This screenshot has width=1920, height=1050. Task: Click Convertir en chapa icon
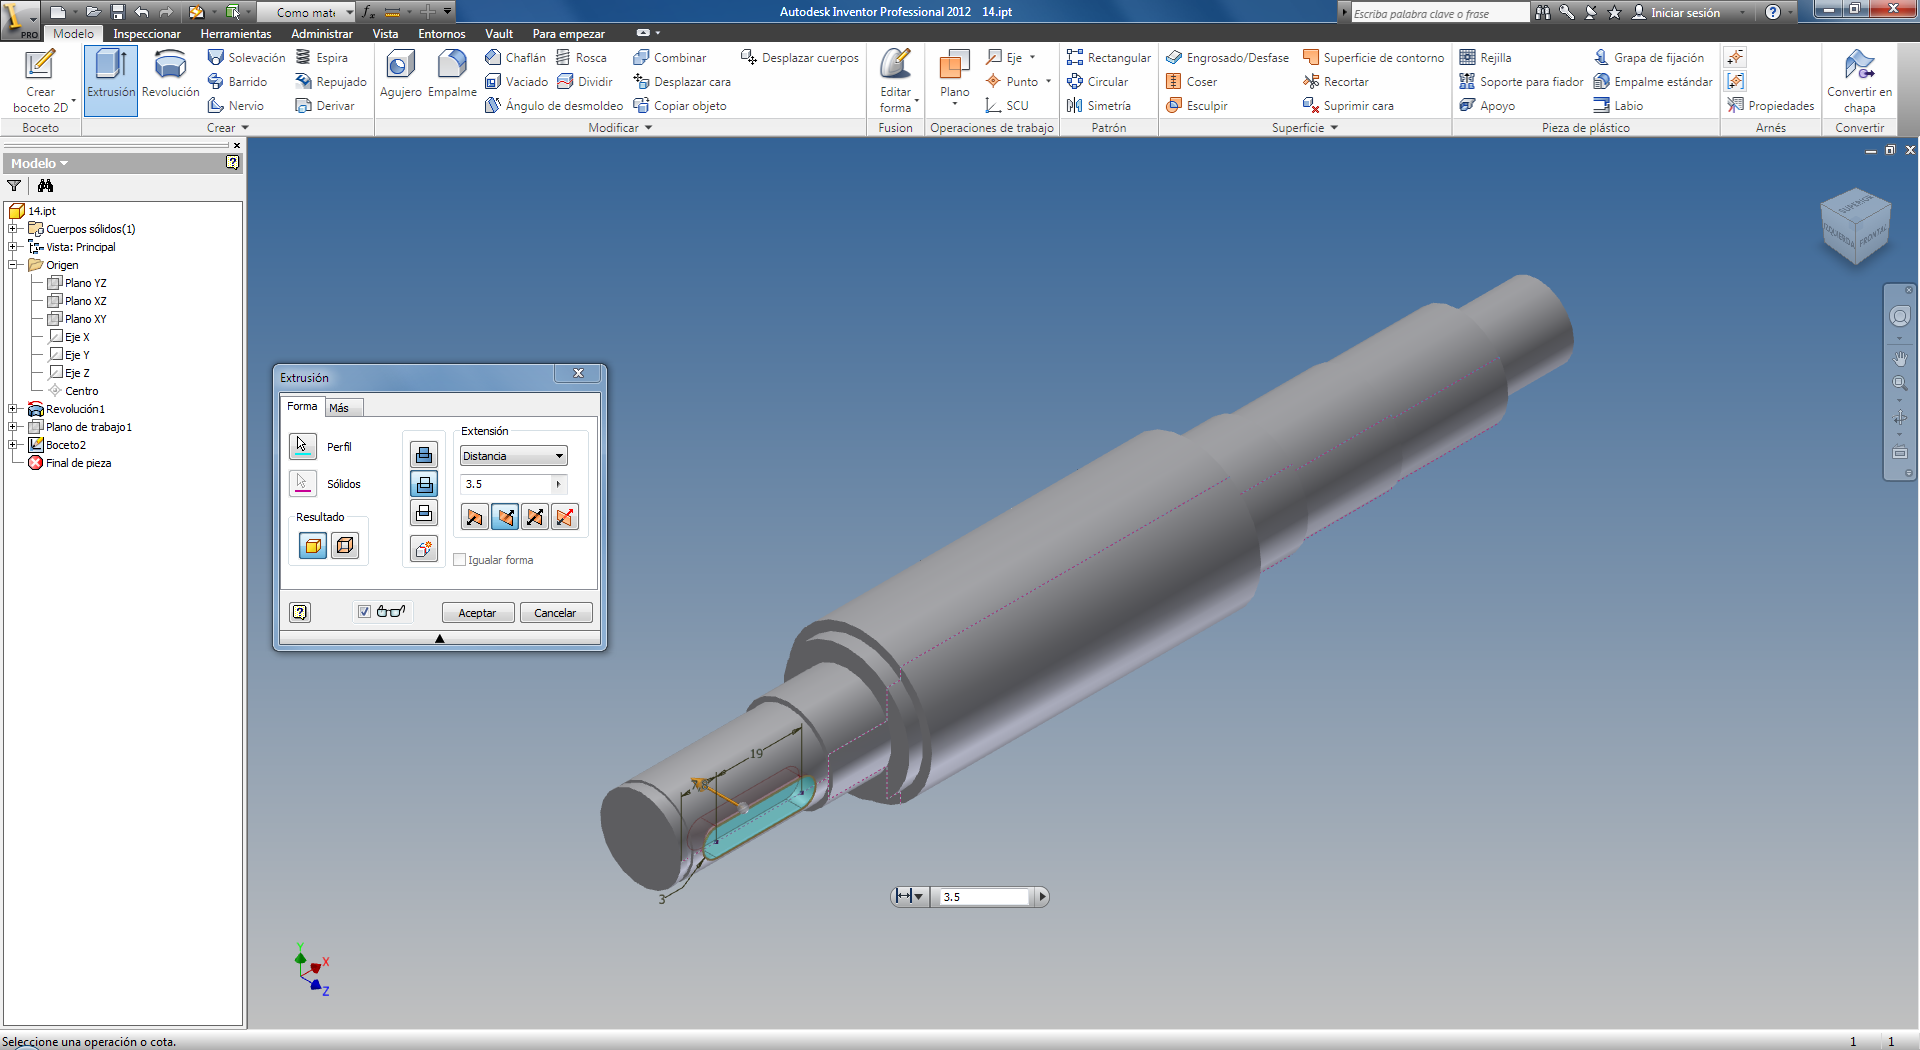click(1859, 80)
